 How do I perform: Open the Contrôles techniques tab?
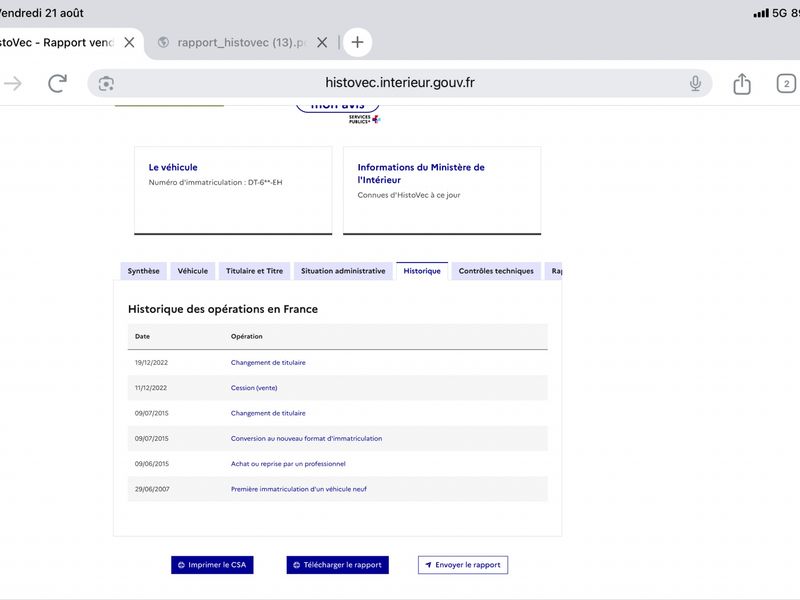[496, 271]
